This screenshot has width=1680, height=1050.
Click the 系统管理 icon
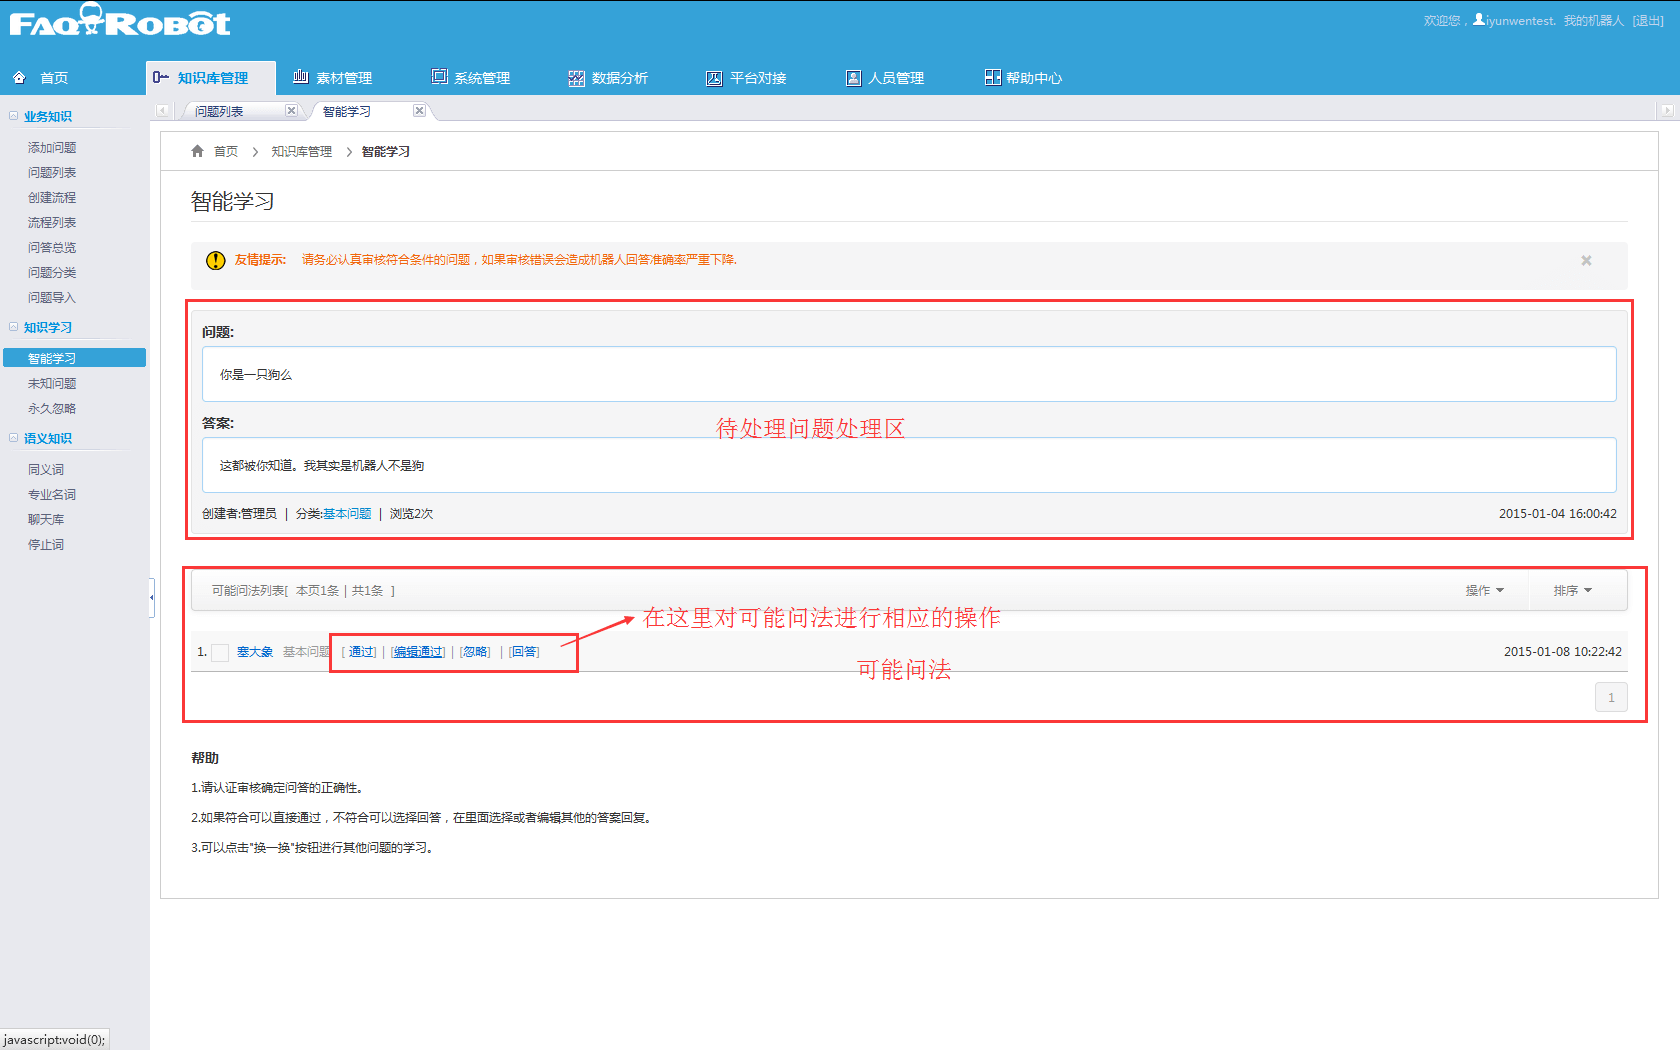pos(439,77)
